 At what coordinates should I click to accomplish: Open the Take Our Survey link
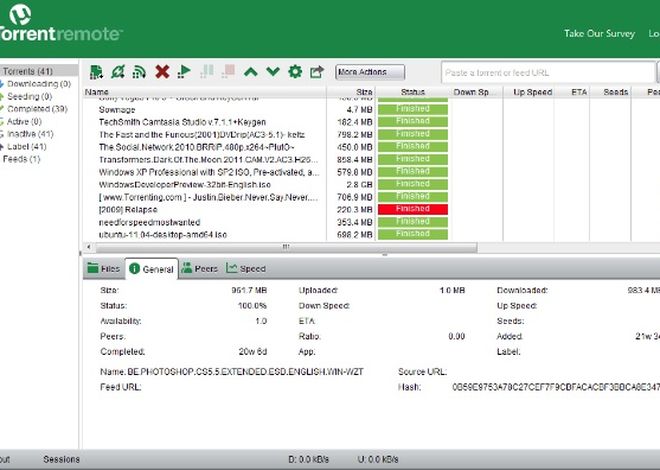(599, 34)
